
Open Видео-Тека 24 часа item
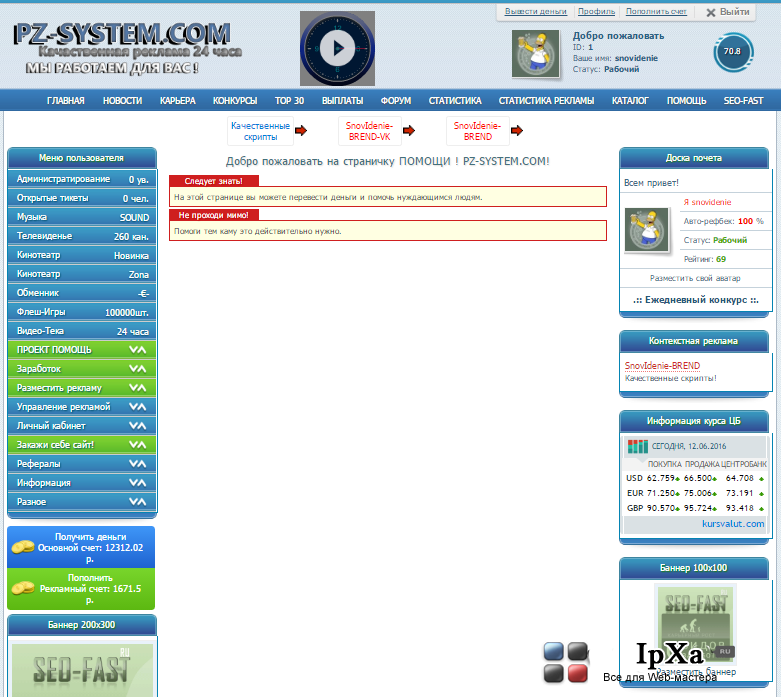tap(82, 331)
